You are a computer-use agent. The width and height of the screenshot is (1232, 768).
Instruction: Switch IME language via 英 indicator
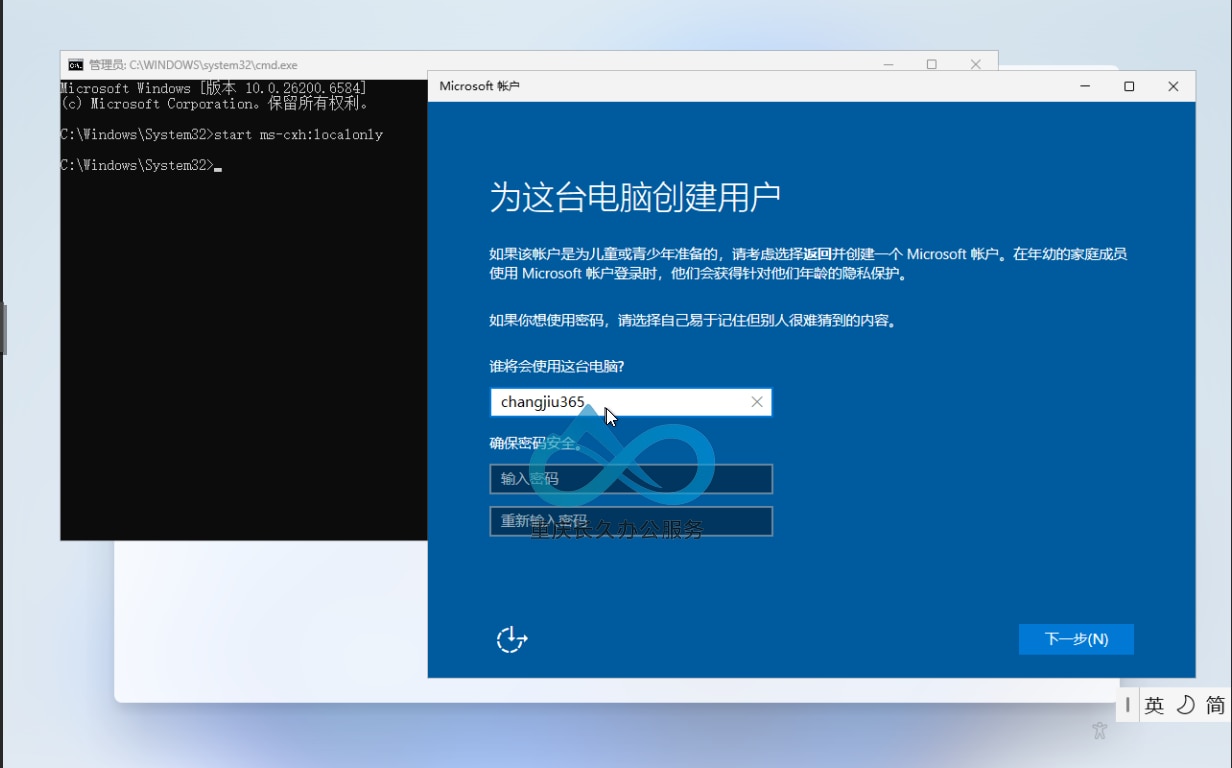pos(1154,705)
